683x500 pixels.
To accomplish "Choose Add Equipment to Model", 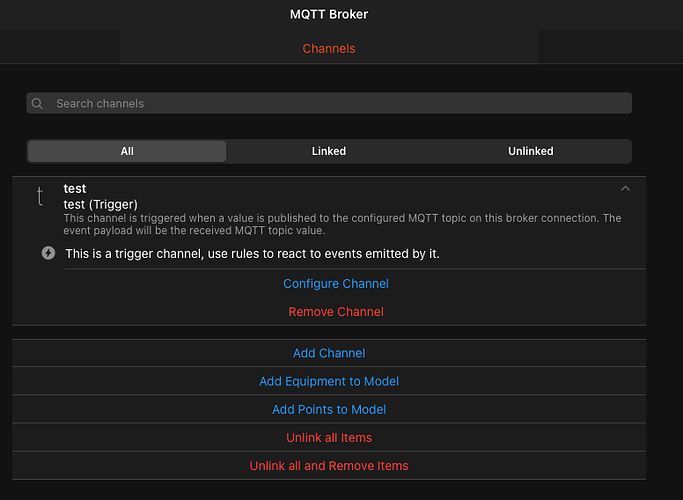I will [329, 381].
